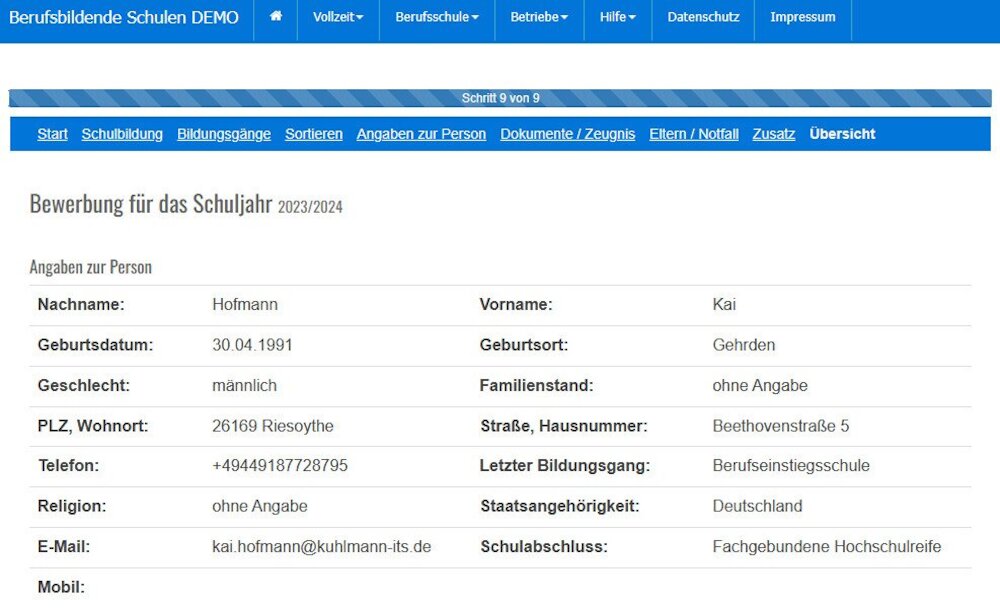Click the phone number +49449187728795
Image resolution: width=1000 pixels, height=611 pixels.
280,466
